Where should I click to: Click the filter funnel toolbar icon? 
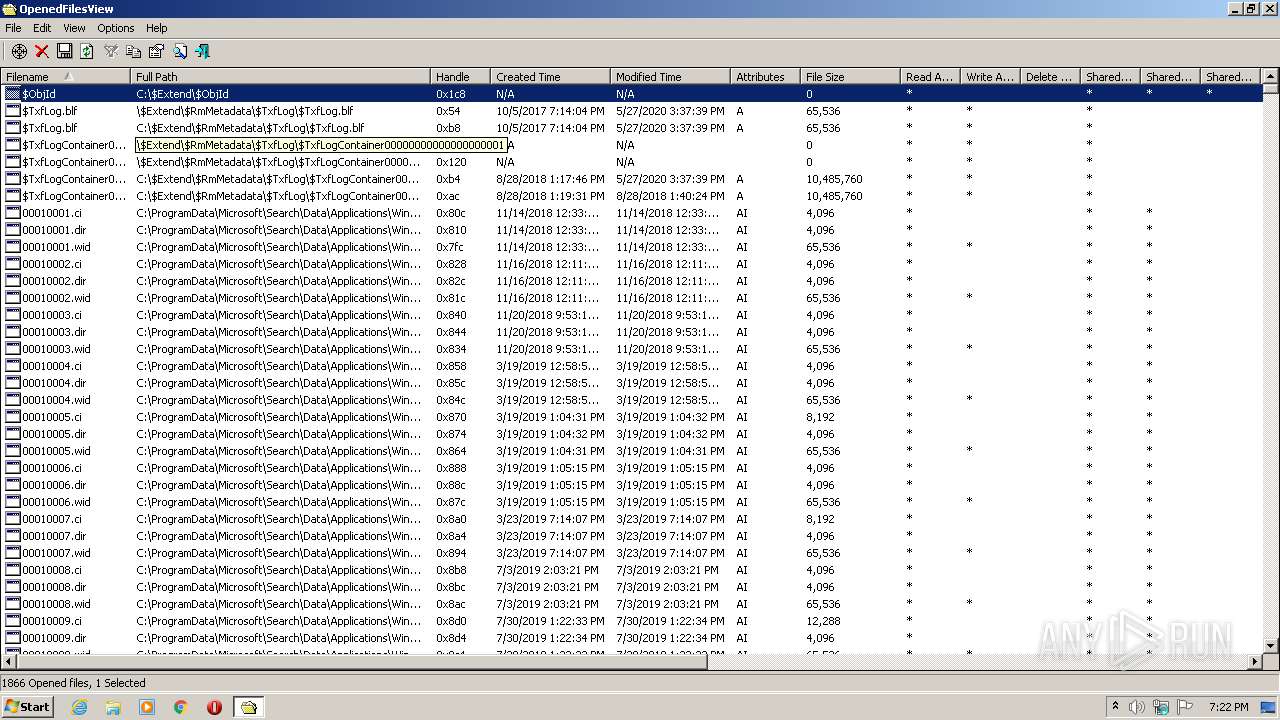[111, 51]
